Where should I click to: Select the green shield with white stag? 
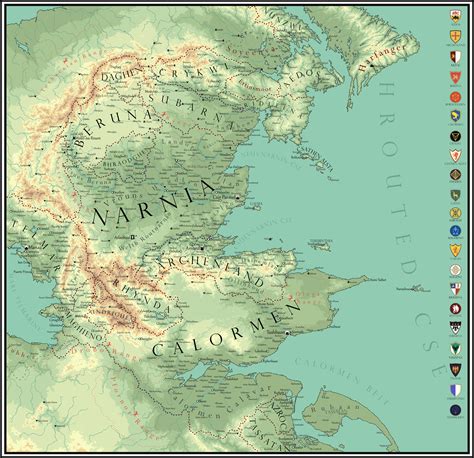click(x=455, y=195)
